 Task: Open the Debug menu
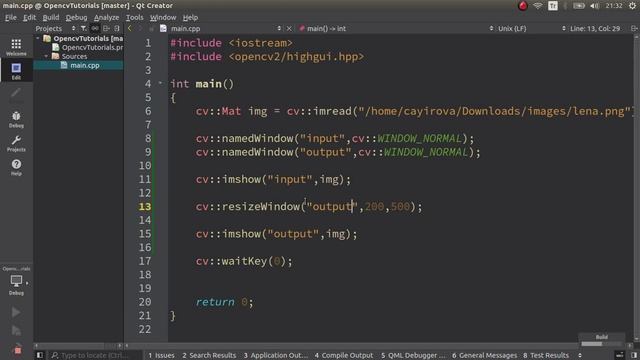click(x=76, y=17)
